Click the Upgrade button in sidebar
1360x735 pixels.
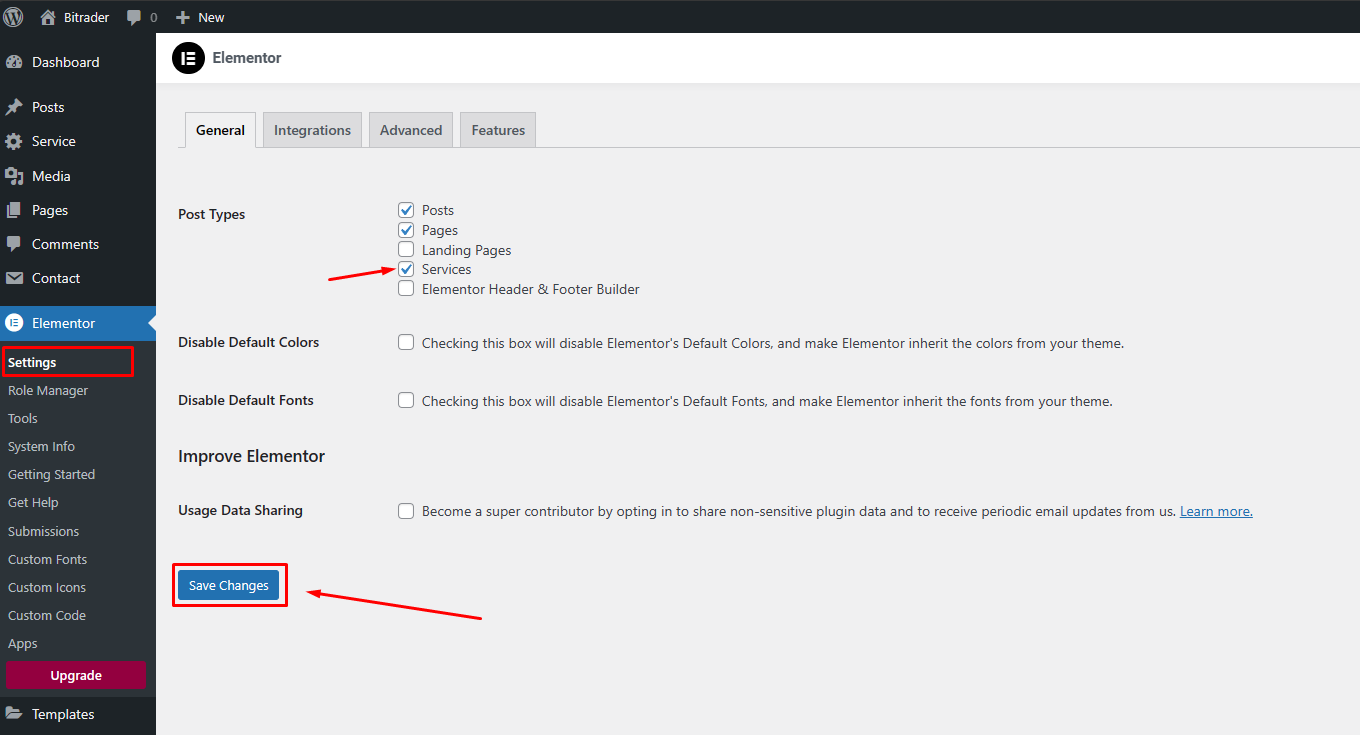(76, 676)
